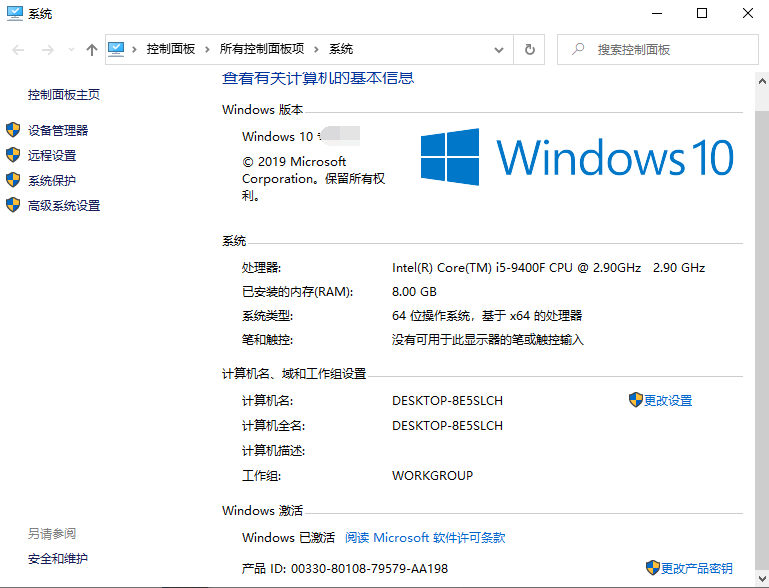Open 高级系统设置 in the sidebar
769x588 pixels.
point(64,206)
